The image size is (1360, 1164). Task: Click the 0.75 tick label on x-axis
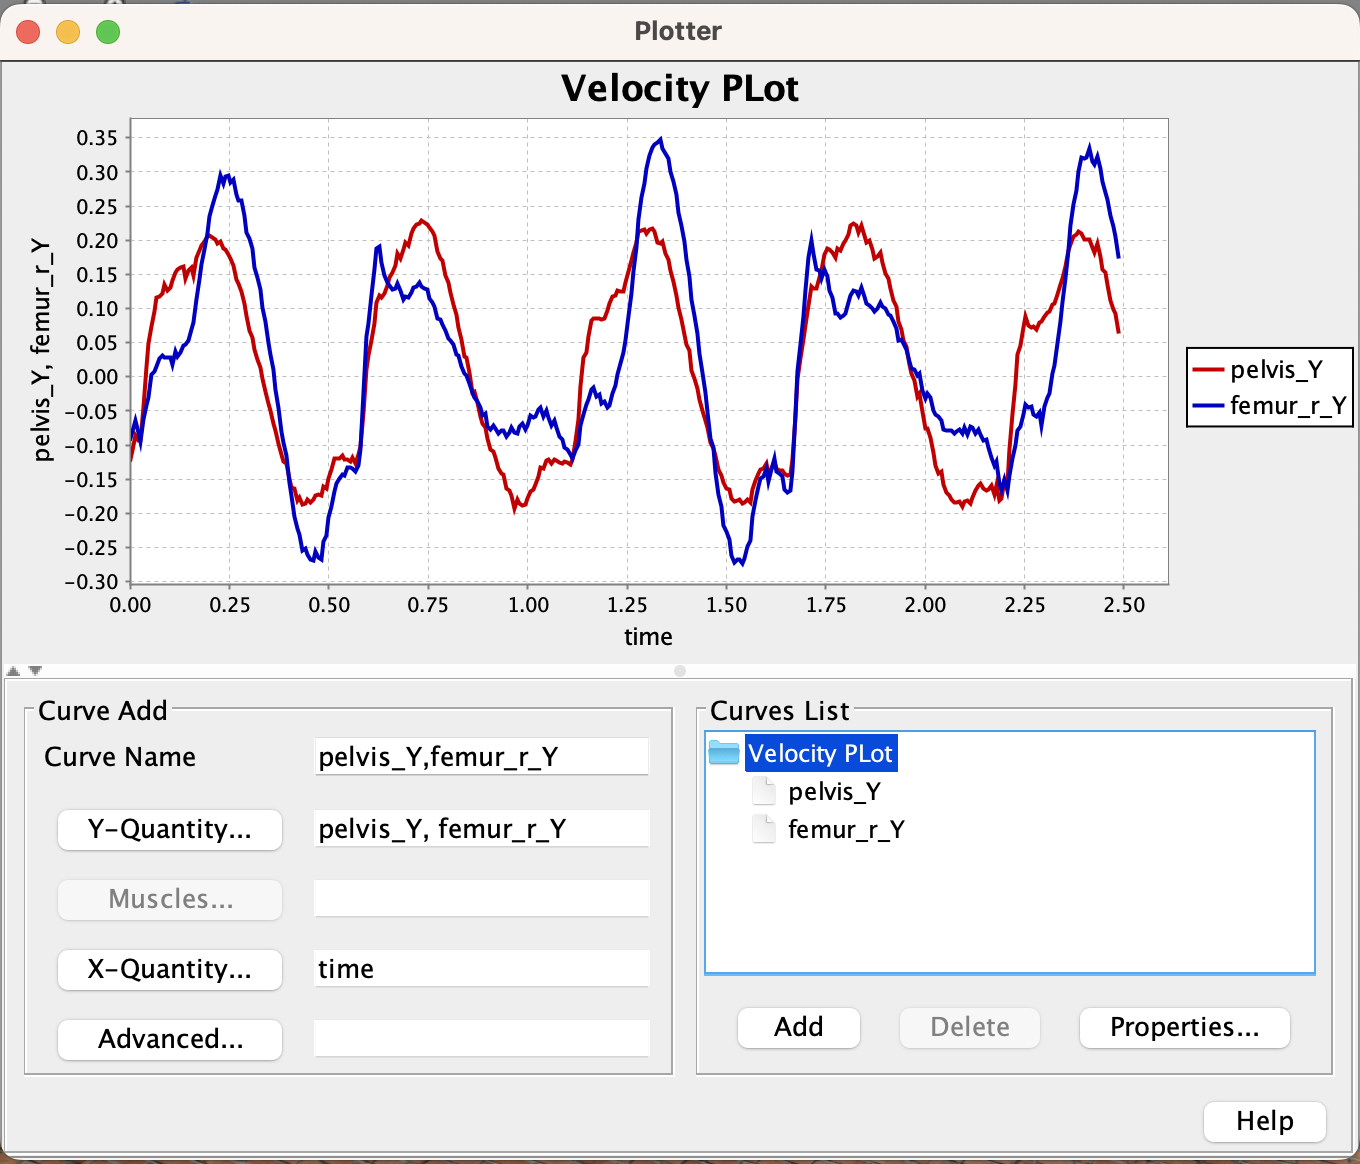428,604
